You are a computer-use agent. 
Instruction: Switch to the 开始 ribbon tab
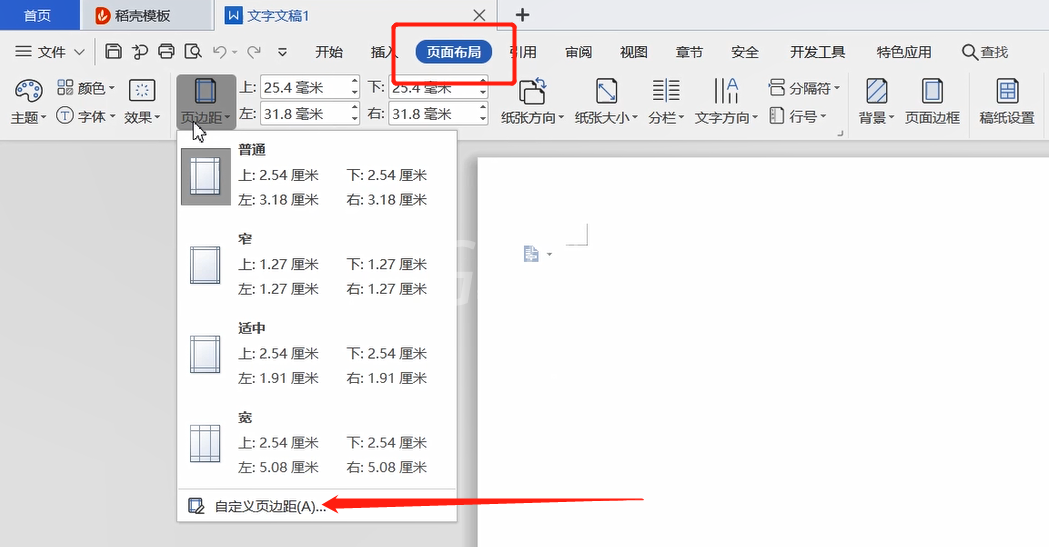pos(329,52)
